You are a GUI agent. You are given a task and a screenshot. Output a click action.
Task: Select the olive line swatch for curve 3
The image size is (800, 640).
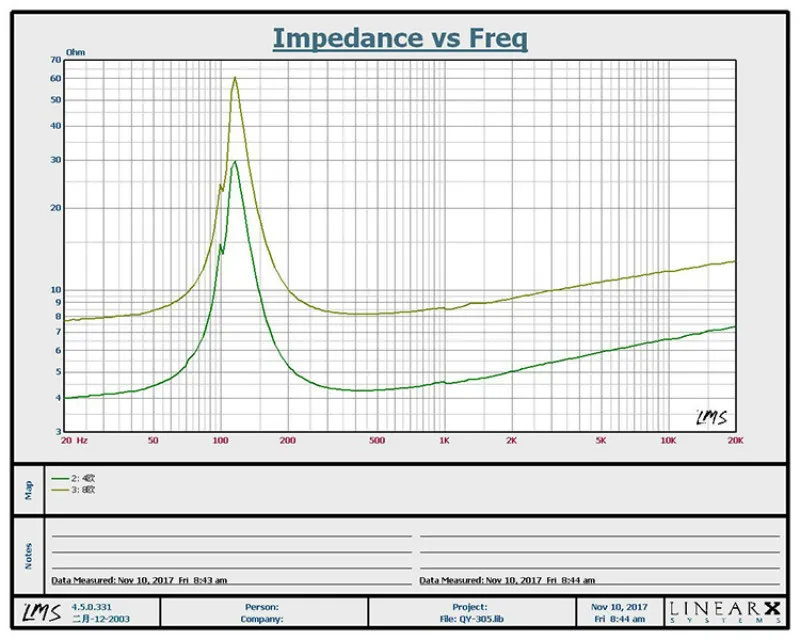click(x=60, y=489)
